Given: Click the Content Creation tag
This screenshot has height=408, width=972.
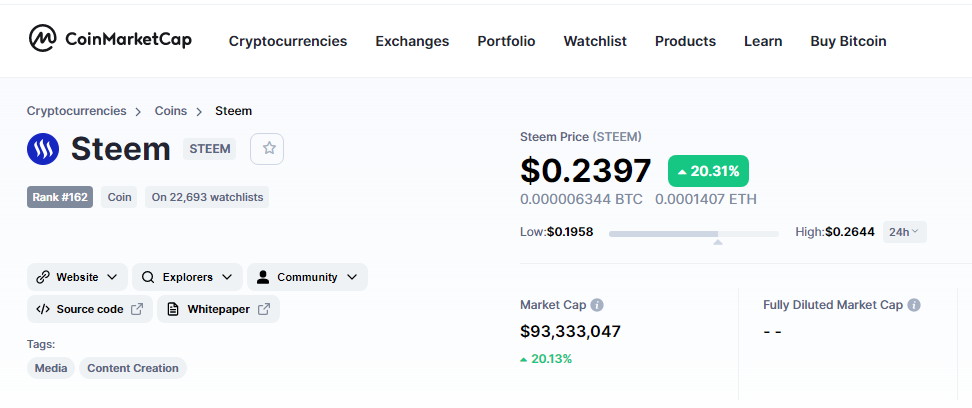Looking at the screenshot, I should click(133, 368).
